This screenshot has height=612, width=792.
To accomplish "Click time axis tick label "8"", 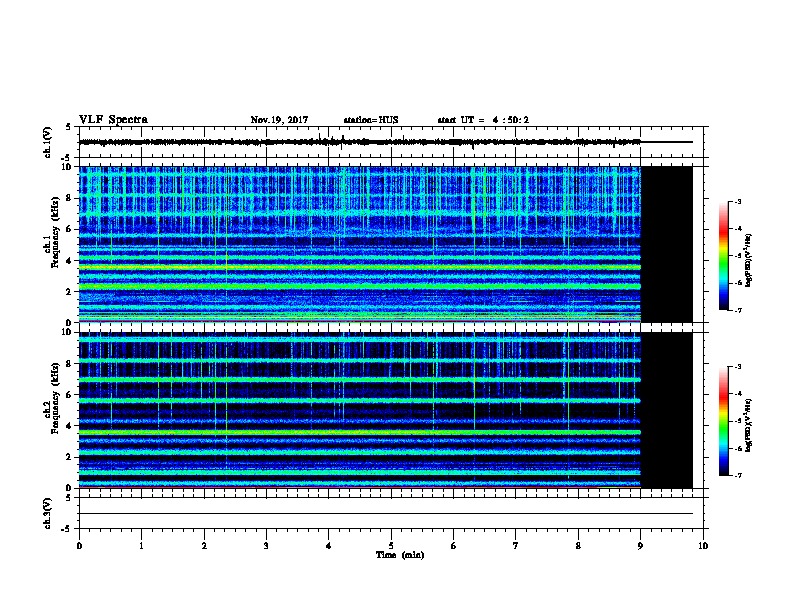I will click(578, 546).
